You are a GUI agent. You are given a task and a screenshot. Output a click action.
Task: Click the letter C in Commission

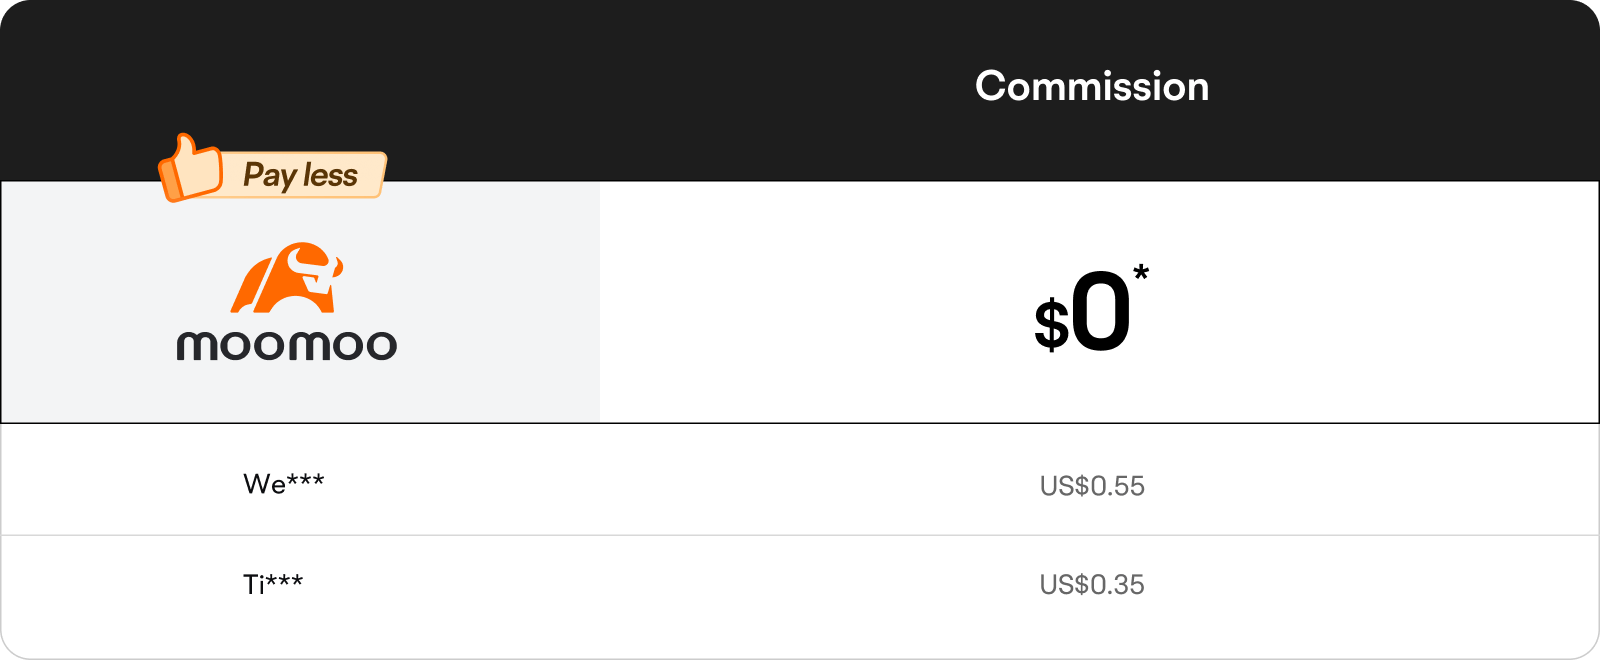pos(991,86)
